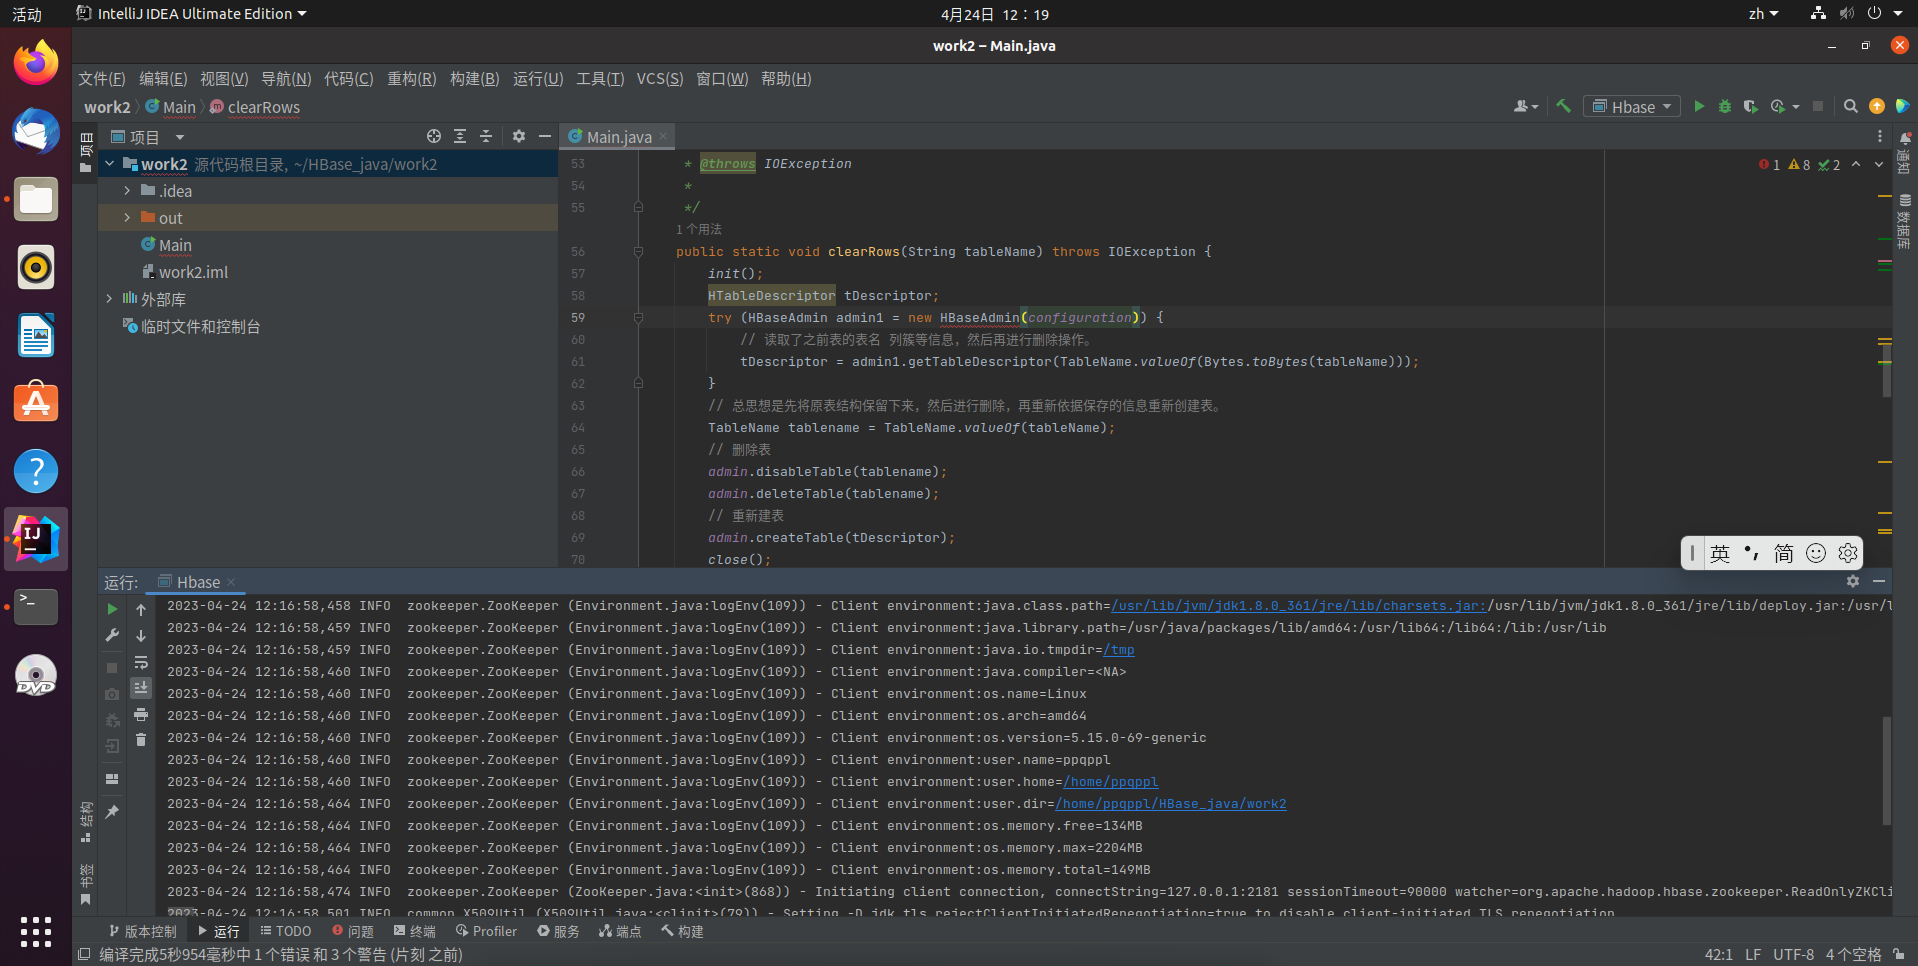The height and width of the screenshot is (966, 1918).
Task: Print the console output
Action: click(x=141, y=714)
